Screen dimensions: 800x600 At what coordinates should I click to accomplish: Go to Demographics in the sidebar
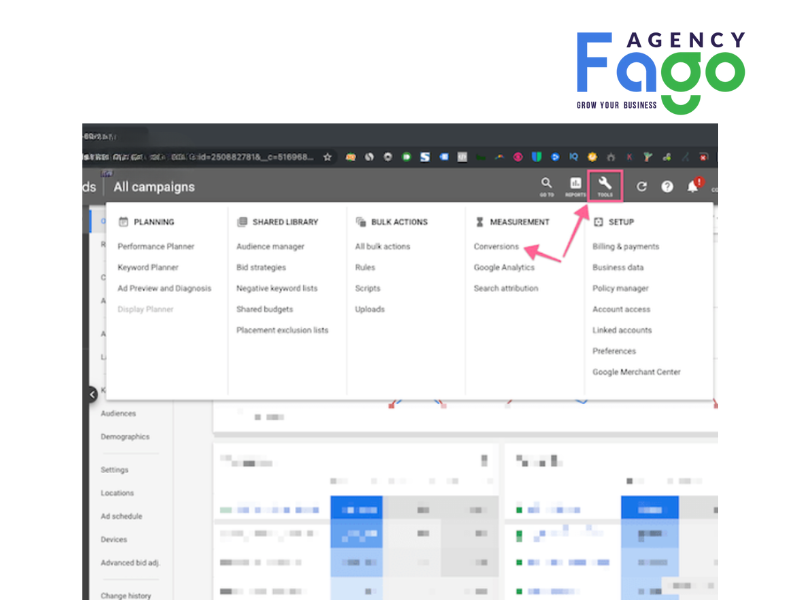click(x=125, y=436)
